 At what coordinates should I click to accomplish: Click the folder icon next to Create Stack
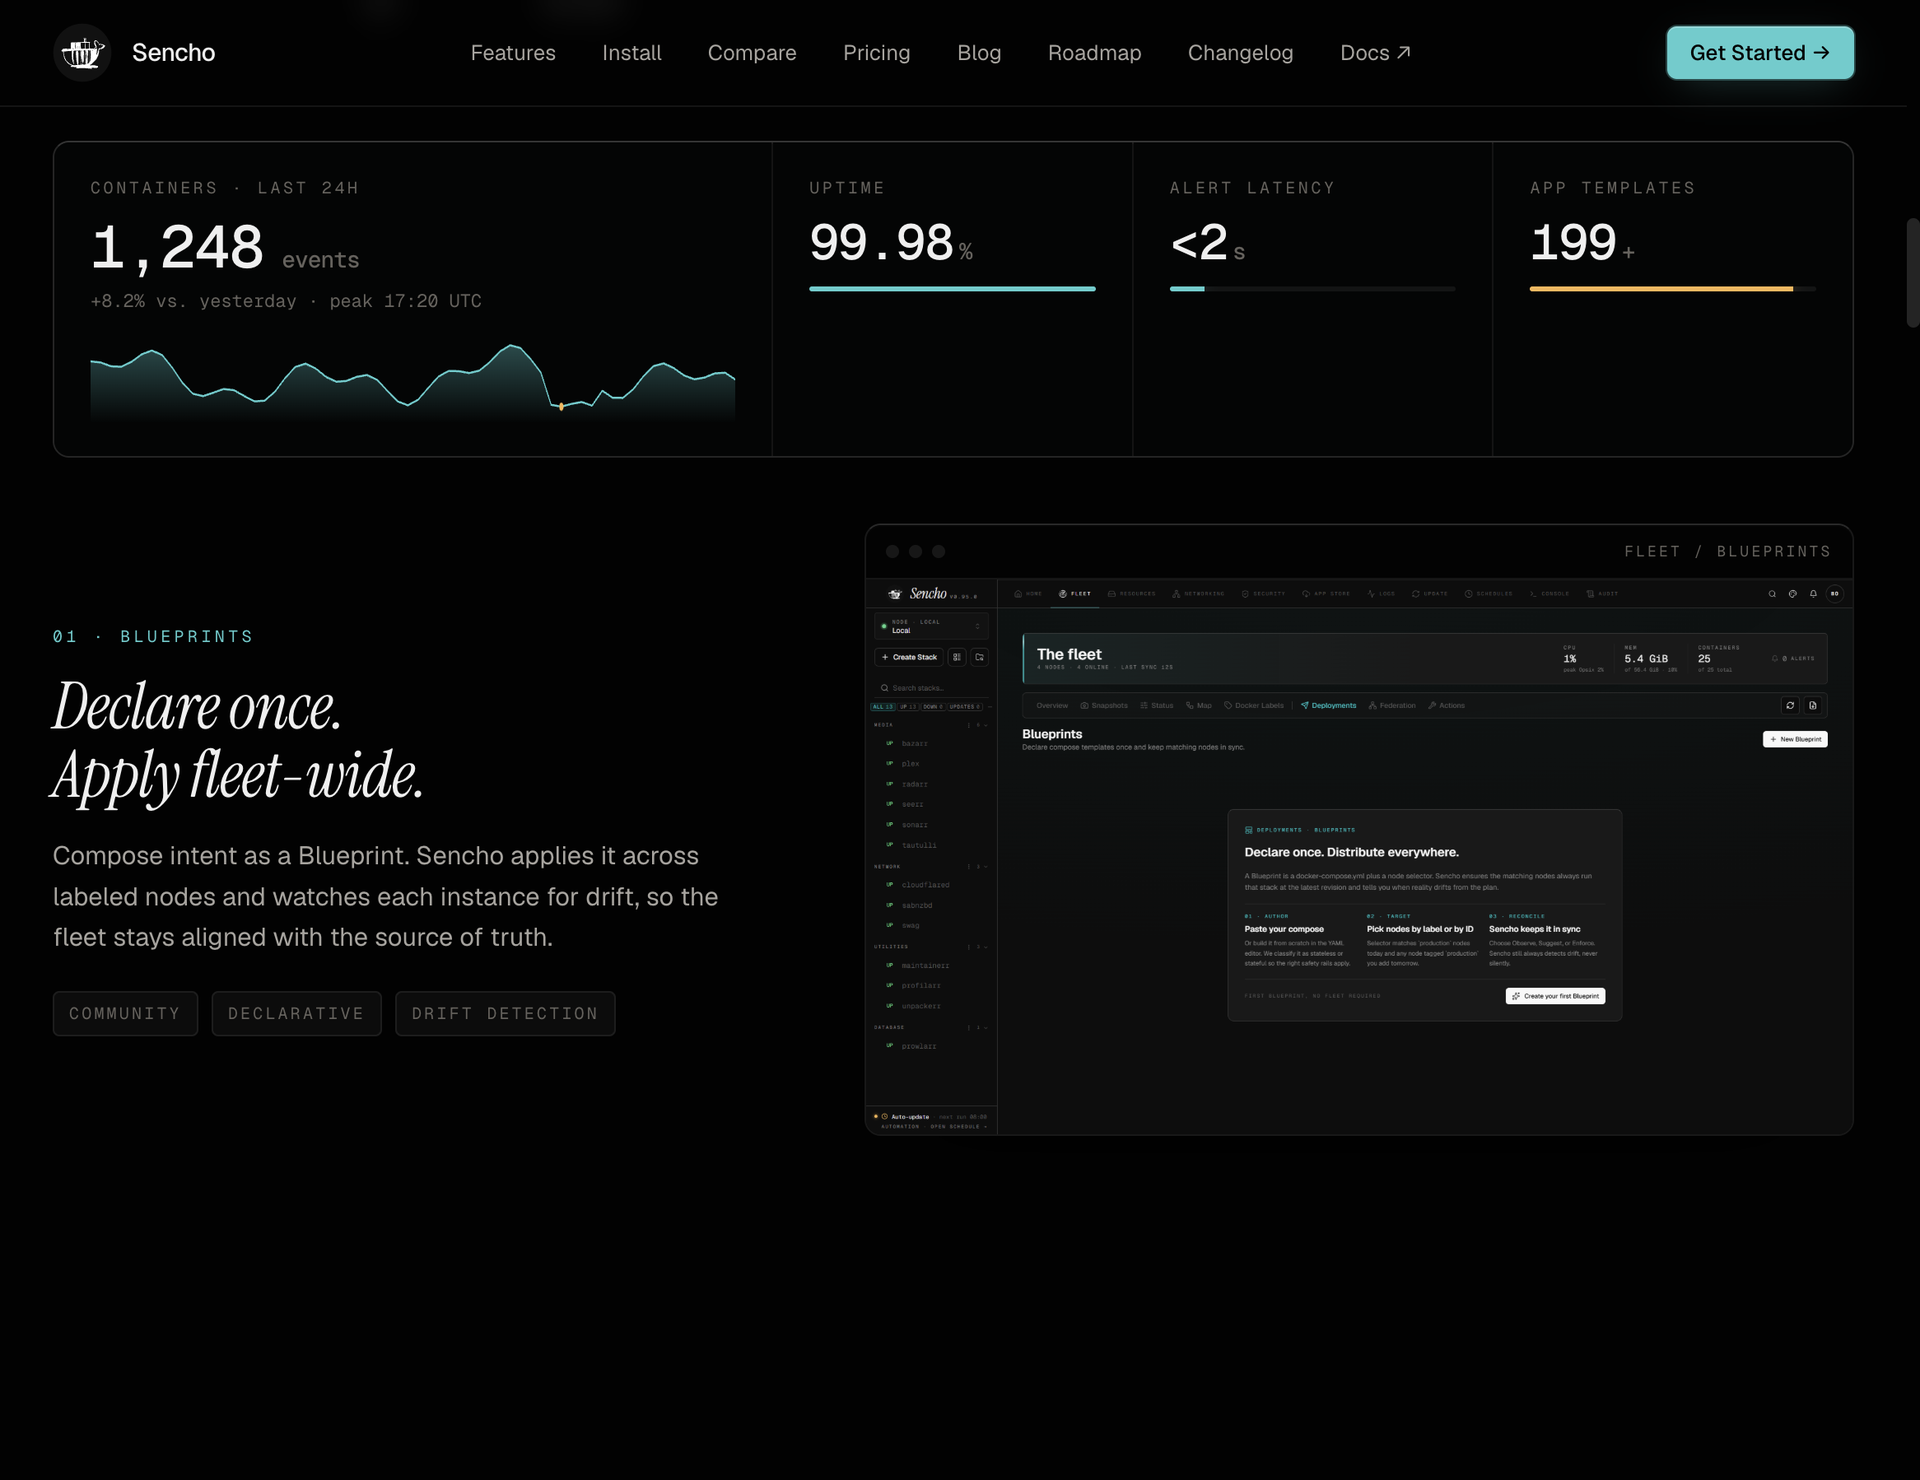pyautogui.click(x=980, y=657)
